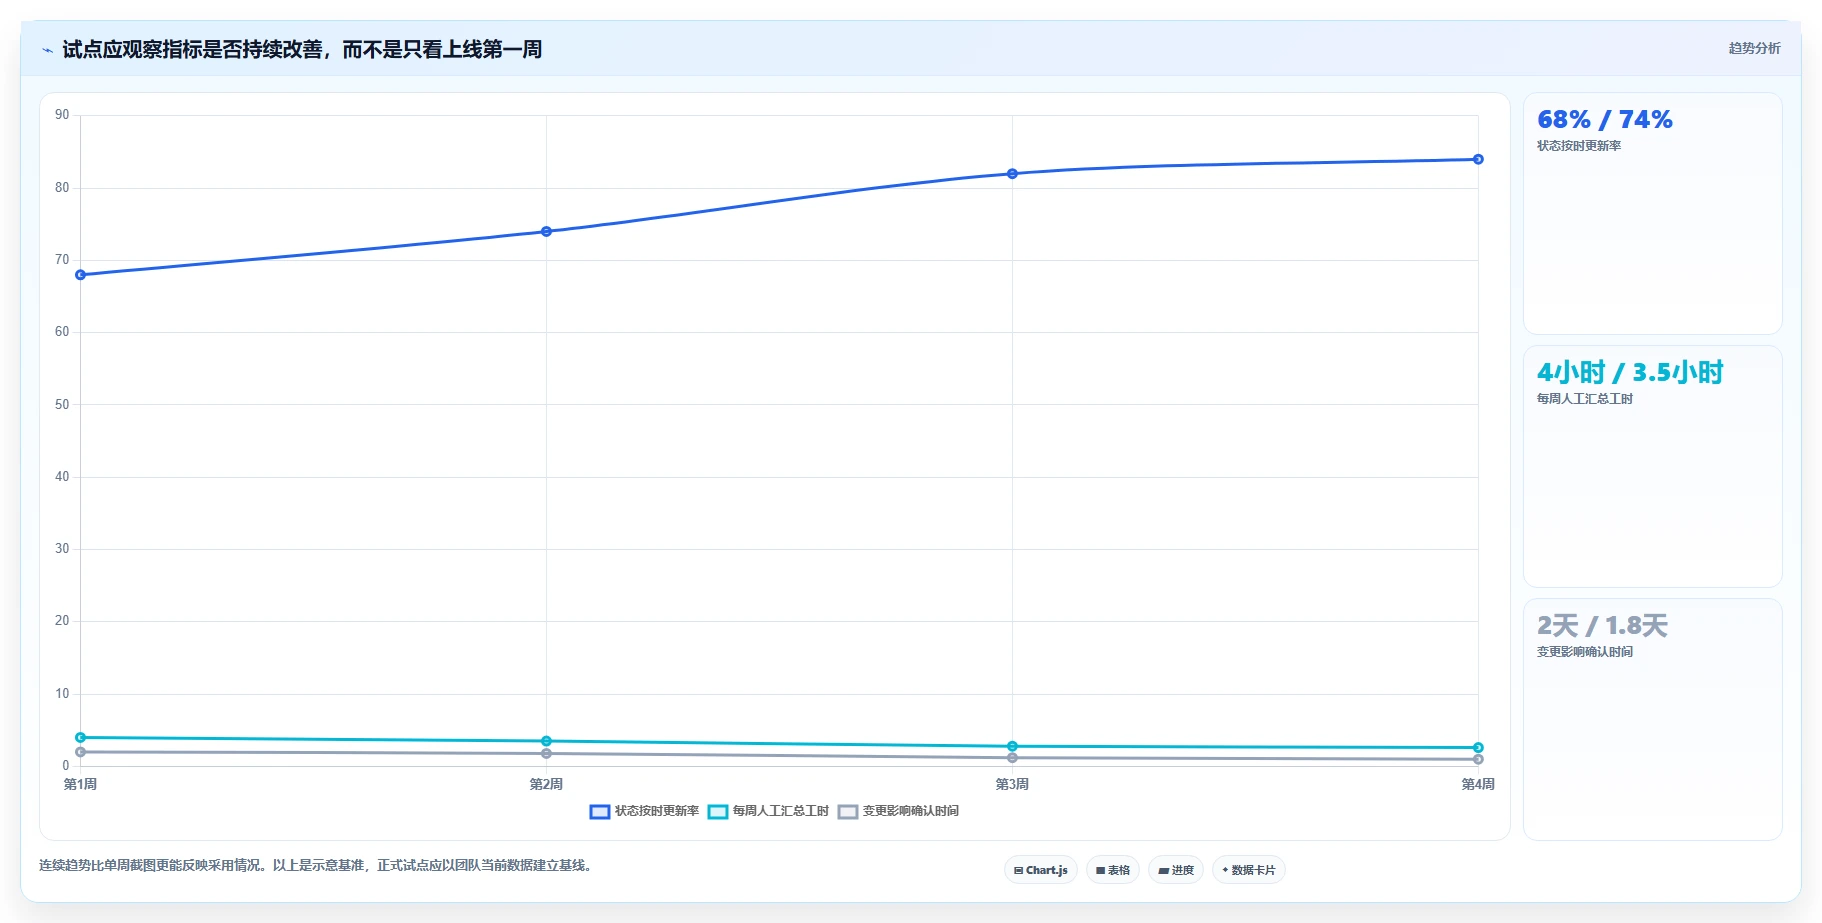The width and height of the screenshot is (1822, 923).
Task: Click the gray 变更影响确认时间 legend swatch
Action: (848, 811)
